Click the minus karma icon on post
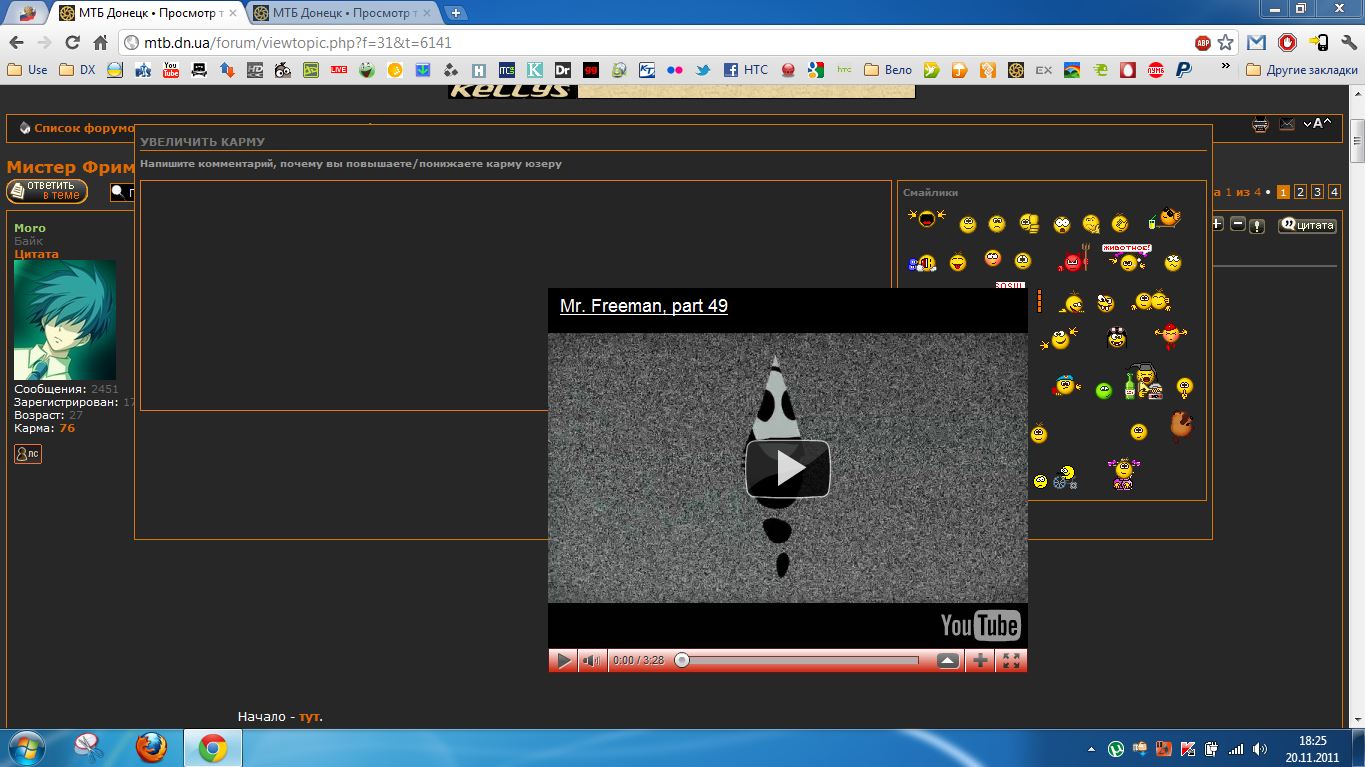 click(1237, 224)
